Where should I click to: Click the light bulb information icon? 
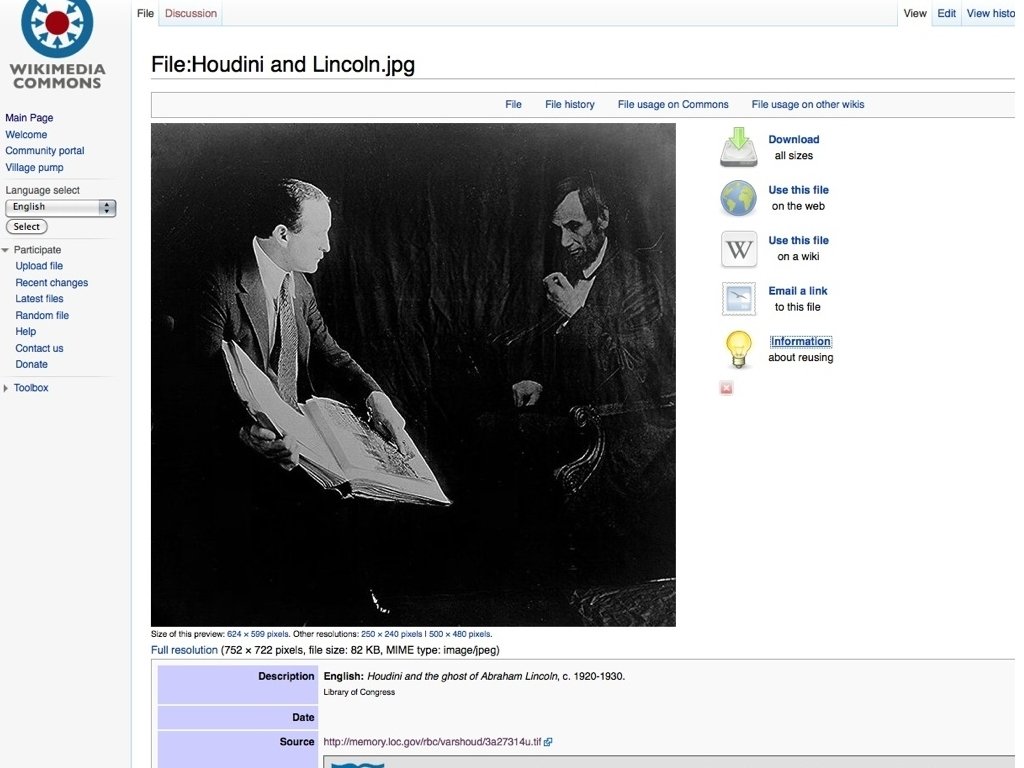tap(739, 349)
